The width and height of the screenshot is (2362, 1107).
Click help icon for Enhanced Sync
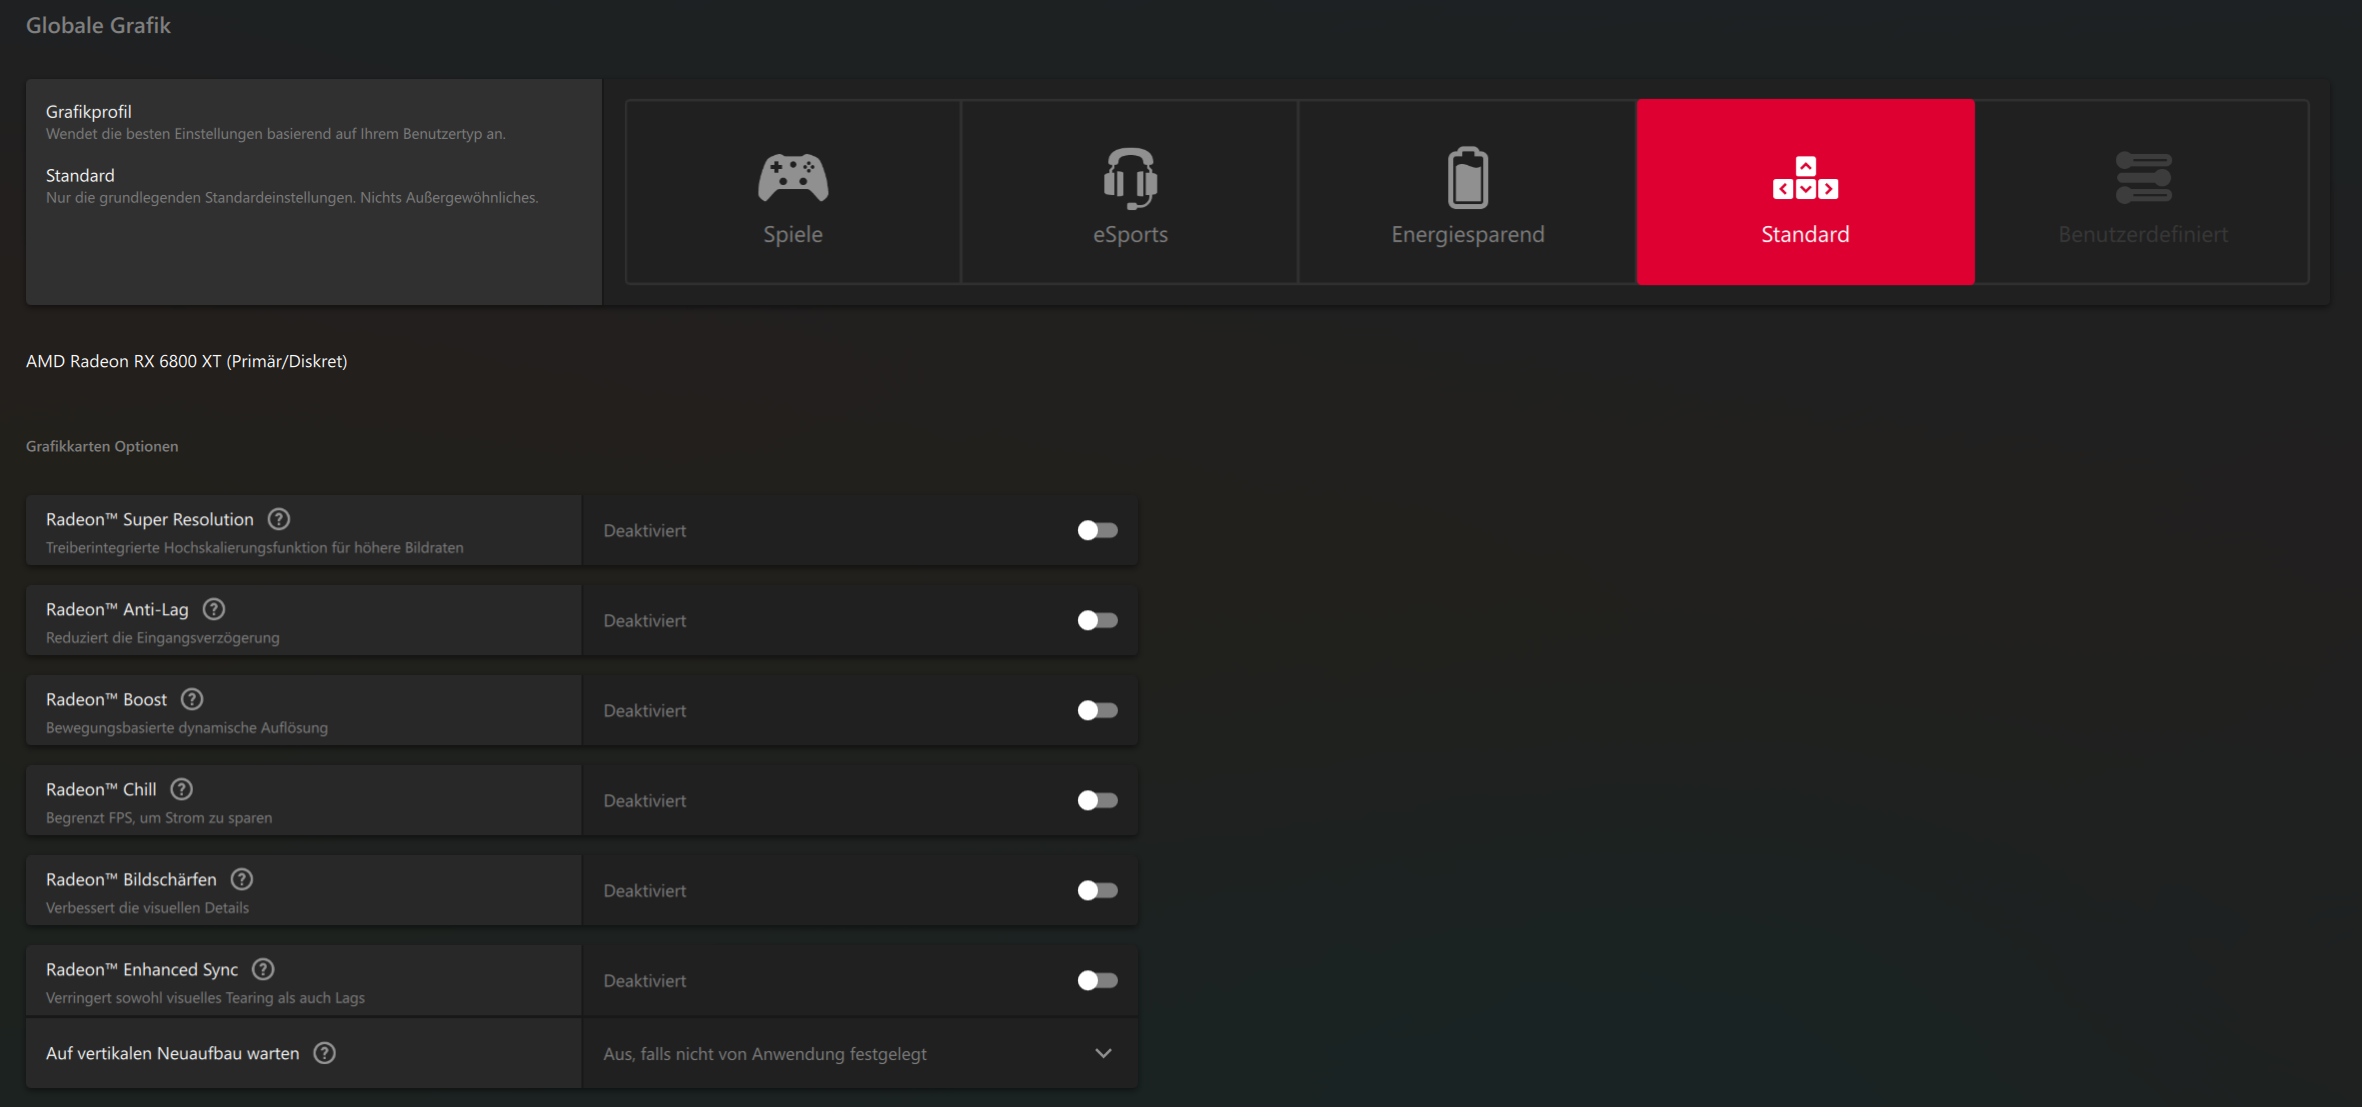pyautogui.click(x=263, y=969)
